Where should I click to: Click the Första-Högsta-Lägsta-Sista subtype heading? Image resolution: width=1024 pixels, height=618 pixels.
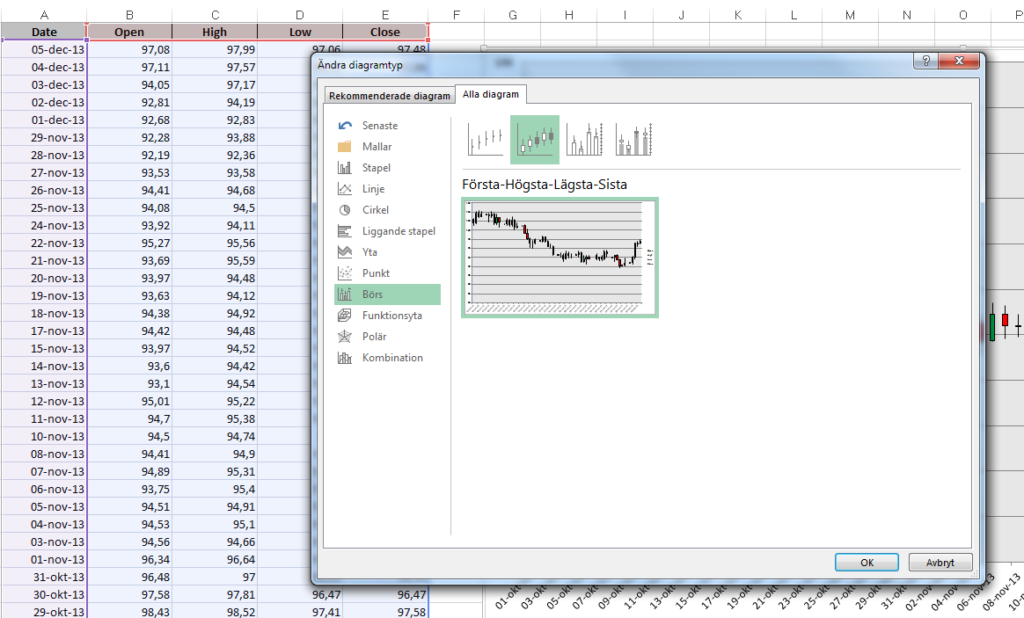[544, 184]
